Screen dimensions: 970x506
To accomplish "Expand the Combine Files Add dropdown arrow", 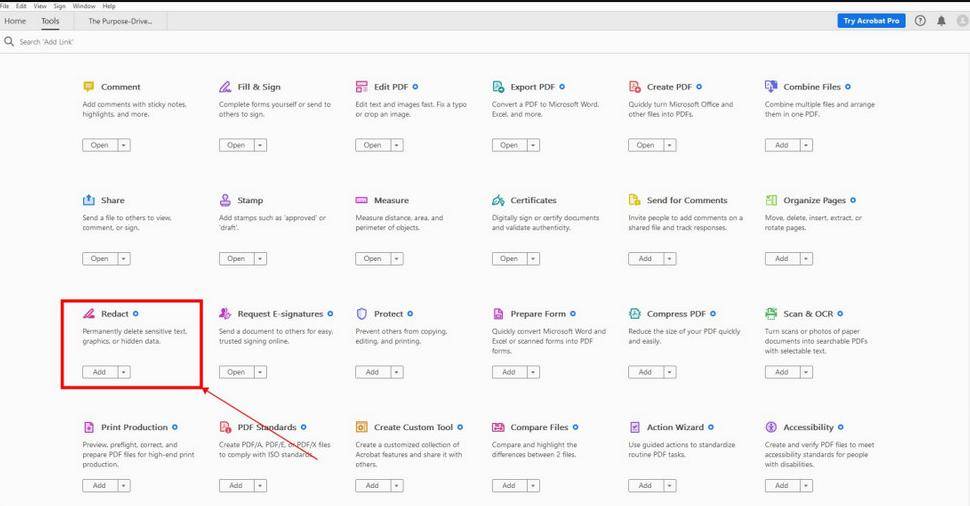I will 806,145.
